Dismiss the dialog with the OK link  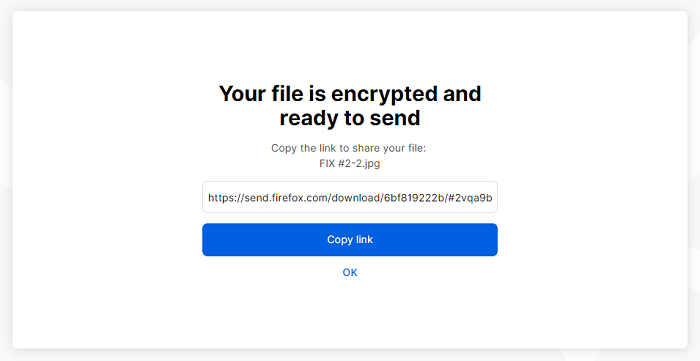click(x=350, y=273)
